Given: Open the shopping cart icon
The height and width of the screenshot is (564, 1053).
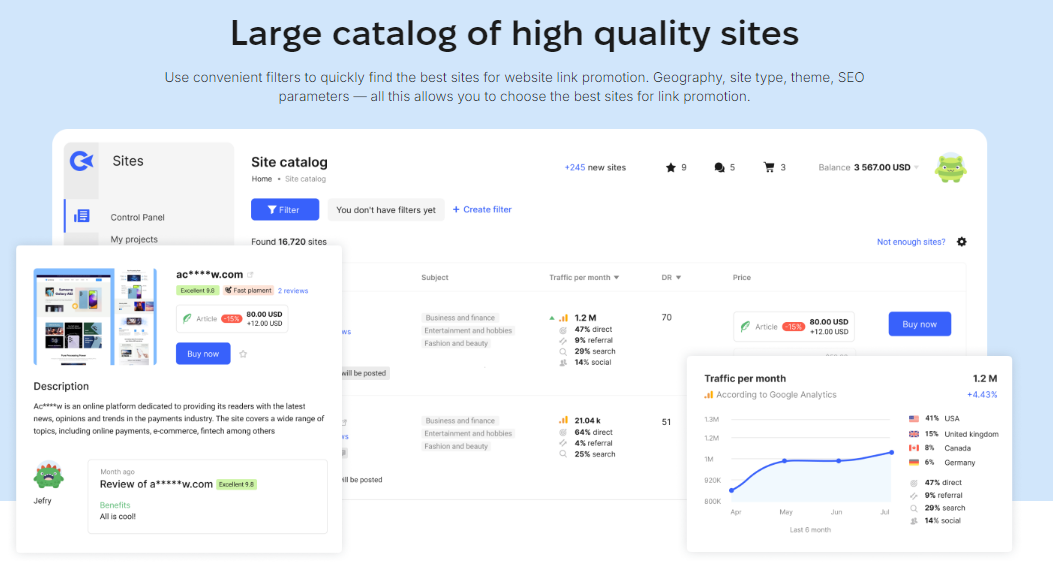Looking at the screenshot, I should 769,167.
